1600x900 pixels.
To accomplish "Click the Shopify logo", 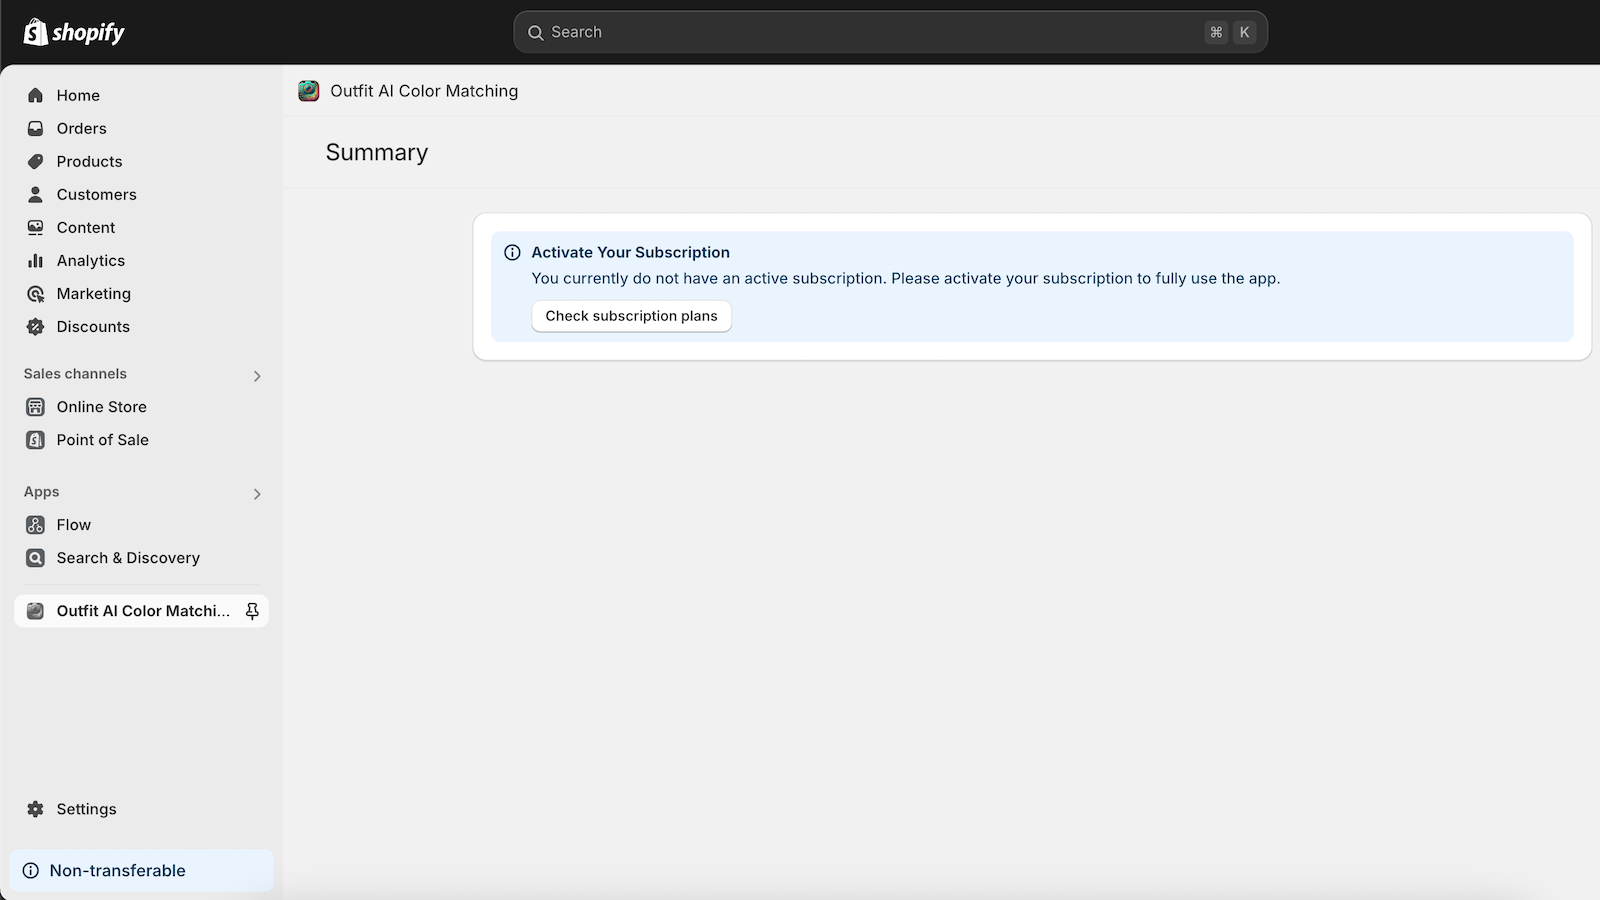I will click(70, 31).
